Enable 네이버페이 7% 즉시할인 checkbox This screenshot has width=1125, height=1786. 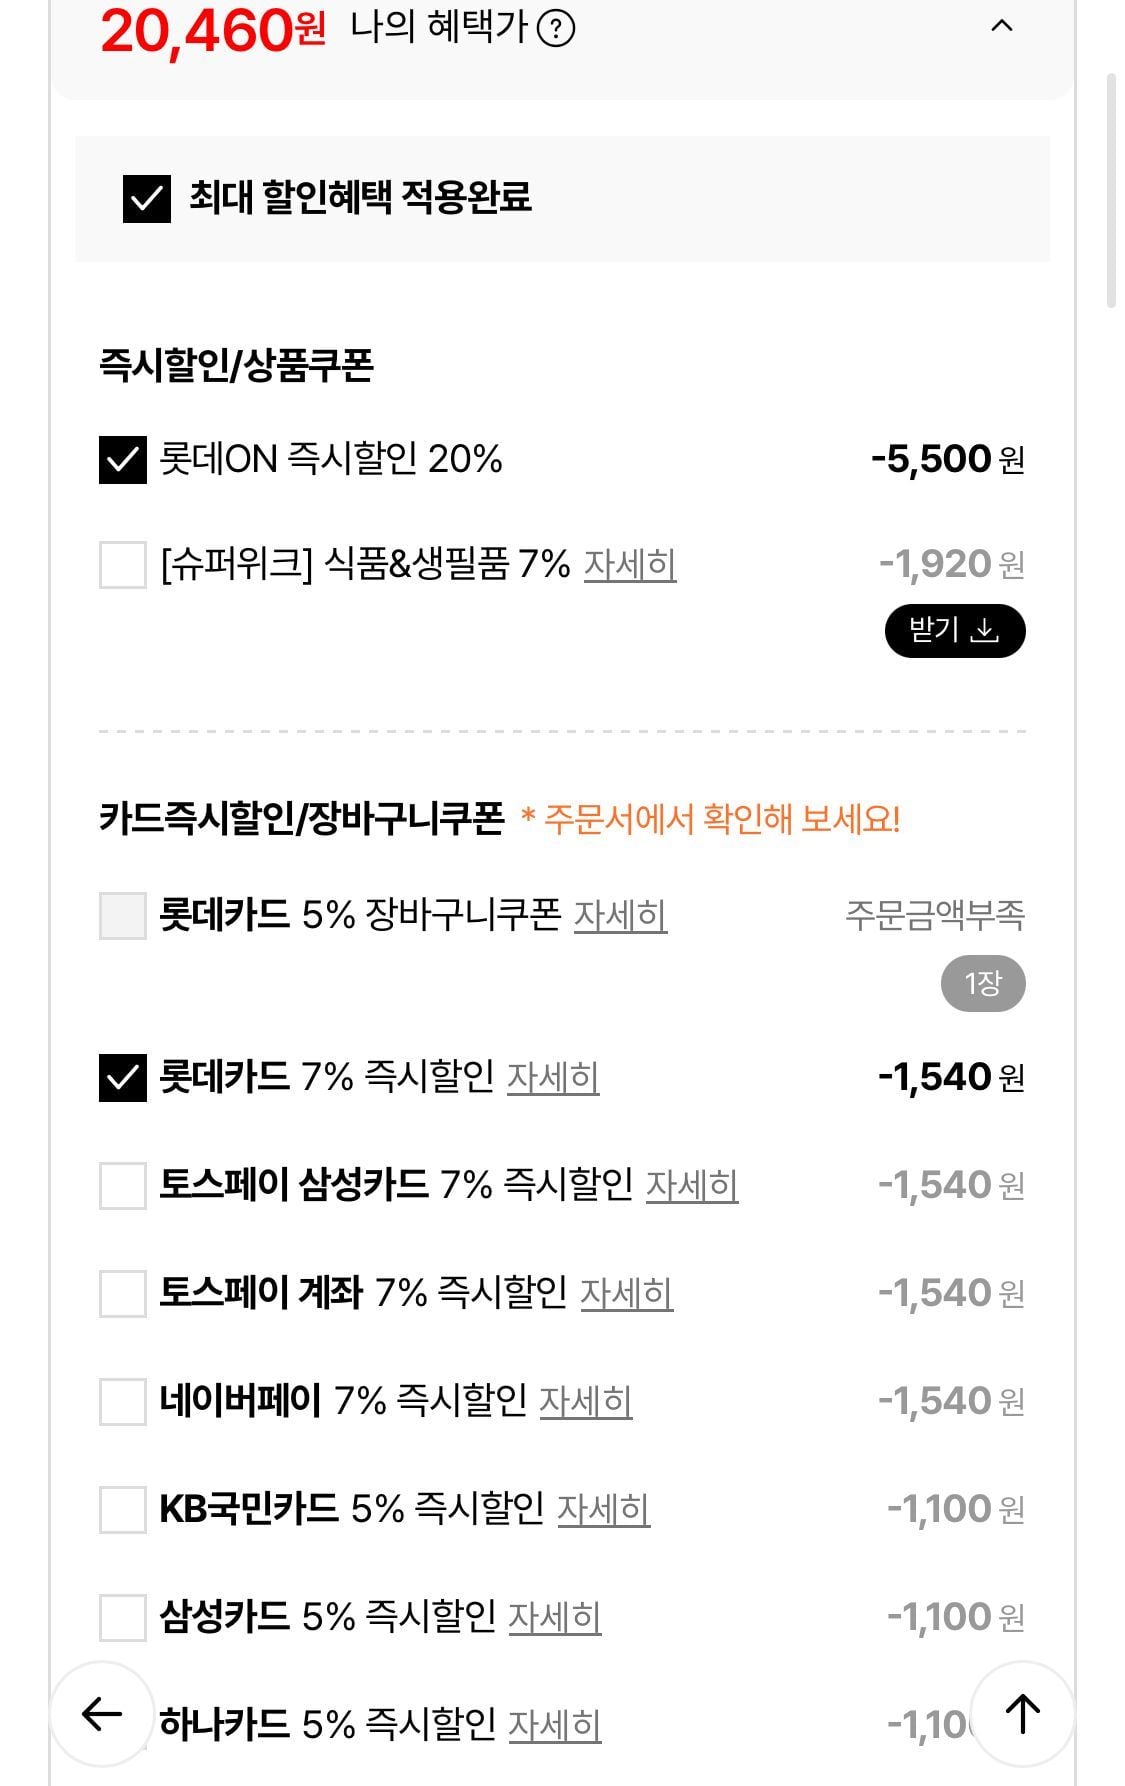[123, 1402]
